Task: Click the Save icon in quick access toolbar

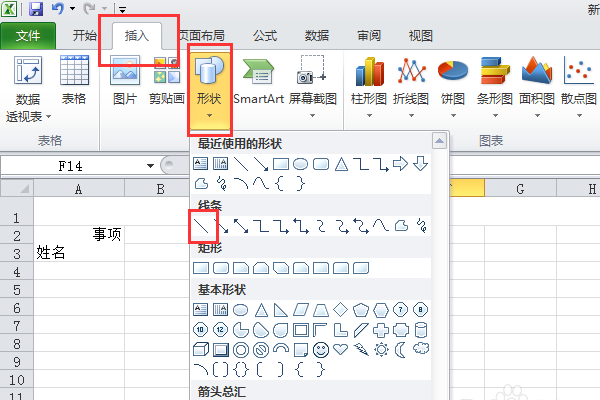Action: 36,8
